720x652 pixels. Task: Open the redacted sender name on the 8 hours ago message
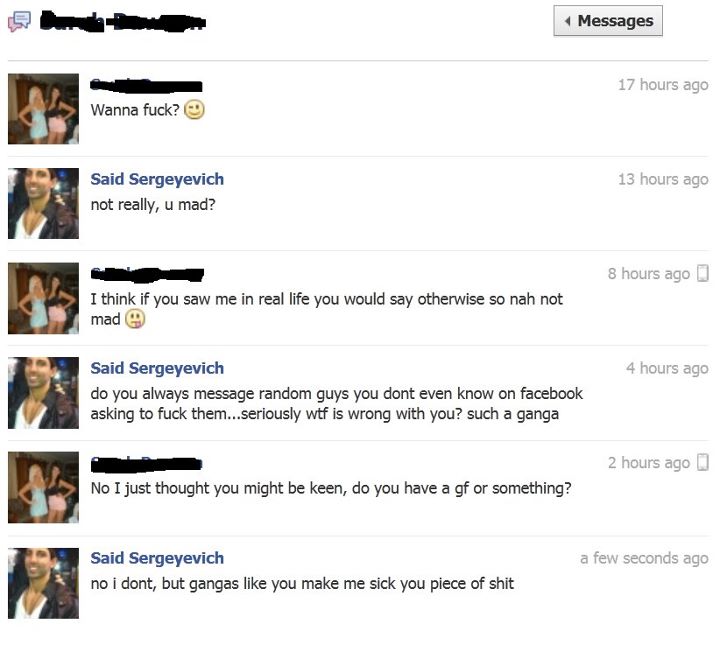(147, 274)
